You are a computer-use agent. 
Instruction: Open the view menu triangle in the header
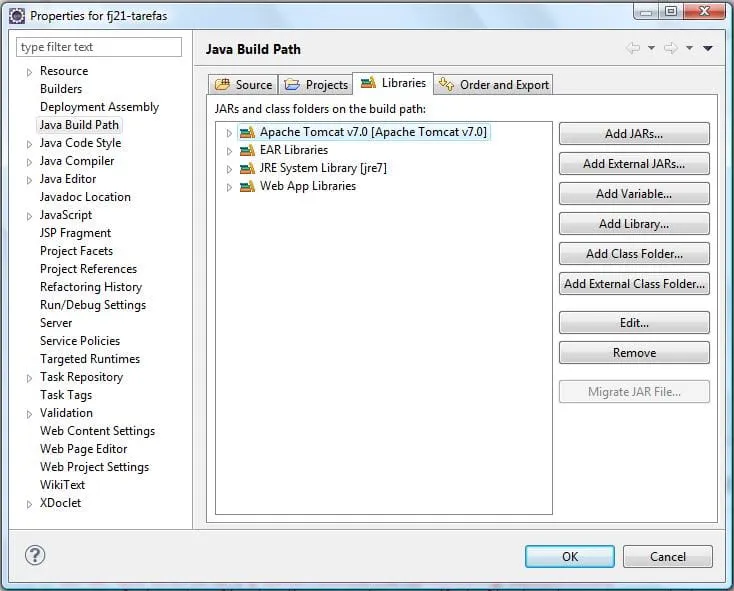coord(708,48)
